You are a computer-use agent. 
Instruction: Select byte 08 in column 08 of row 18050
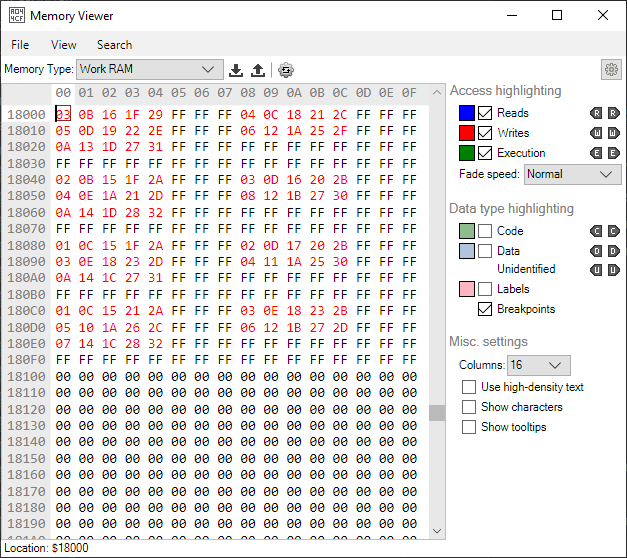click(x=248, y=196)
